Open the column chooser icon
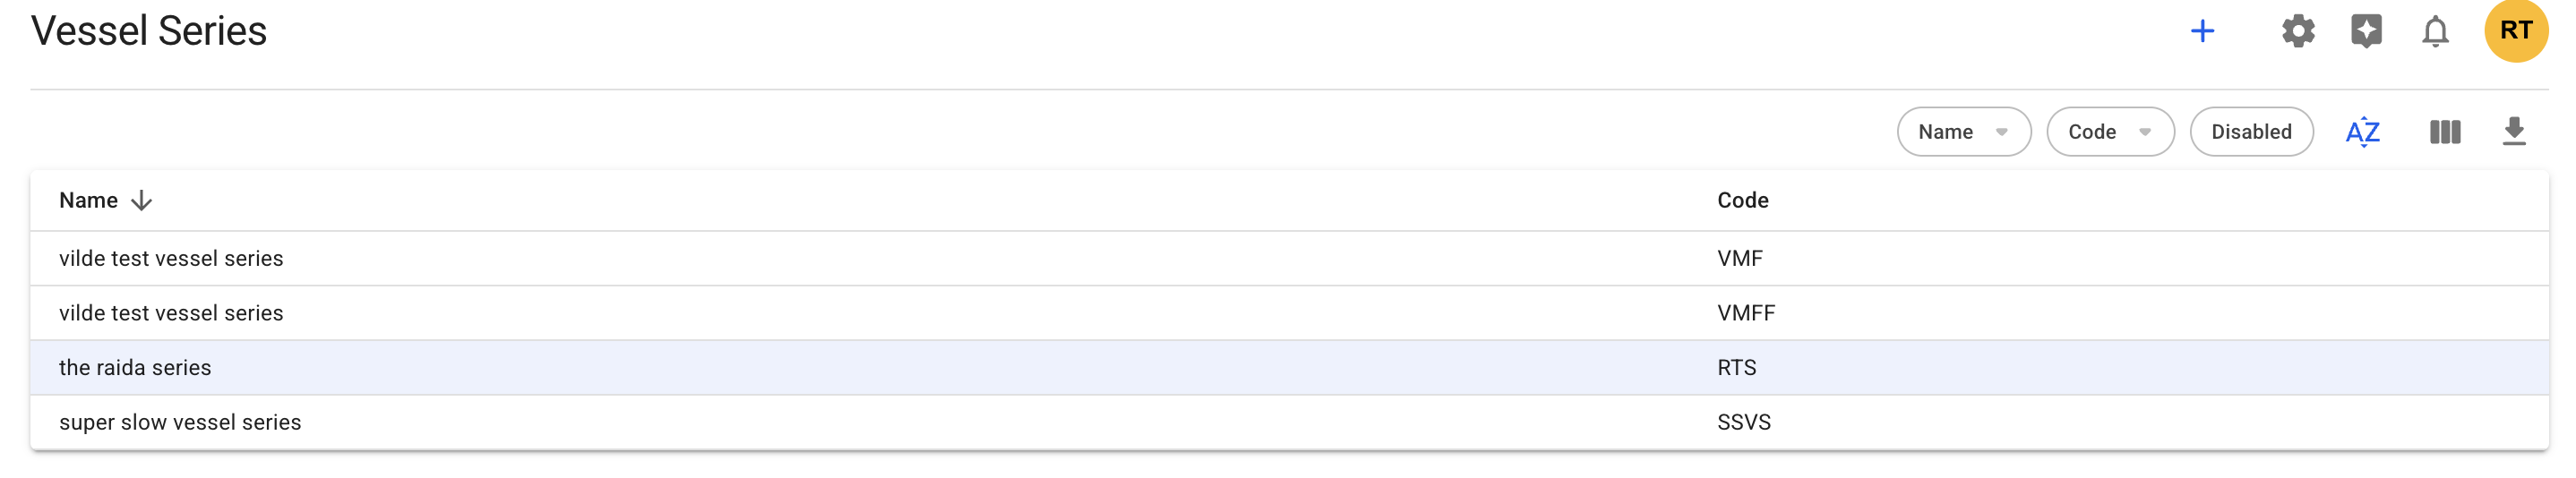This screenshot has width=2576, height=478. click(2444, 132)
